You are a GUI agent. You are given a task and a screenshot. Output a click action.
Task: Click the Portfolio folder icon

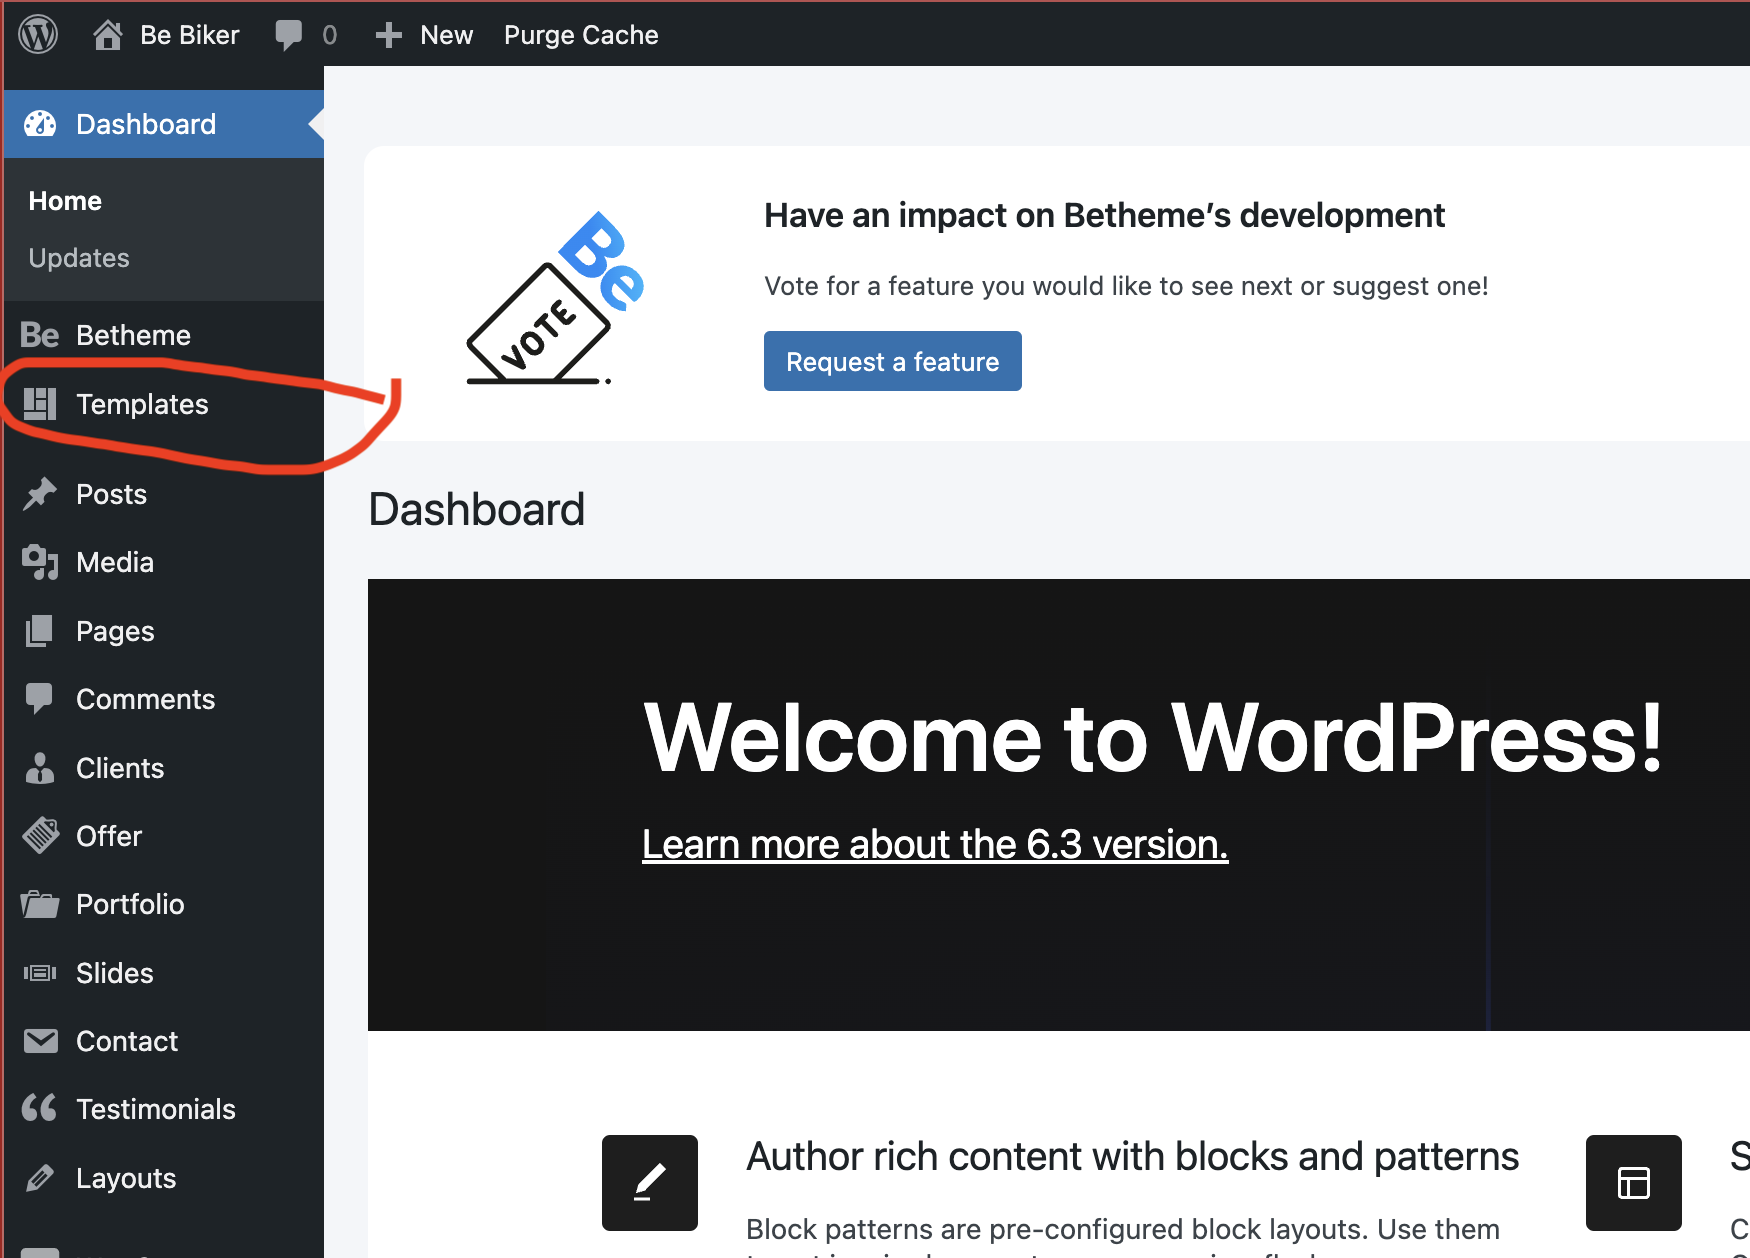click(x=40, y=904)
